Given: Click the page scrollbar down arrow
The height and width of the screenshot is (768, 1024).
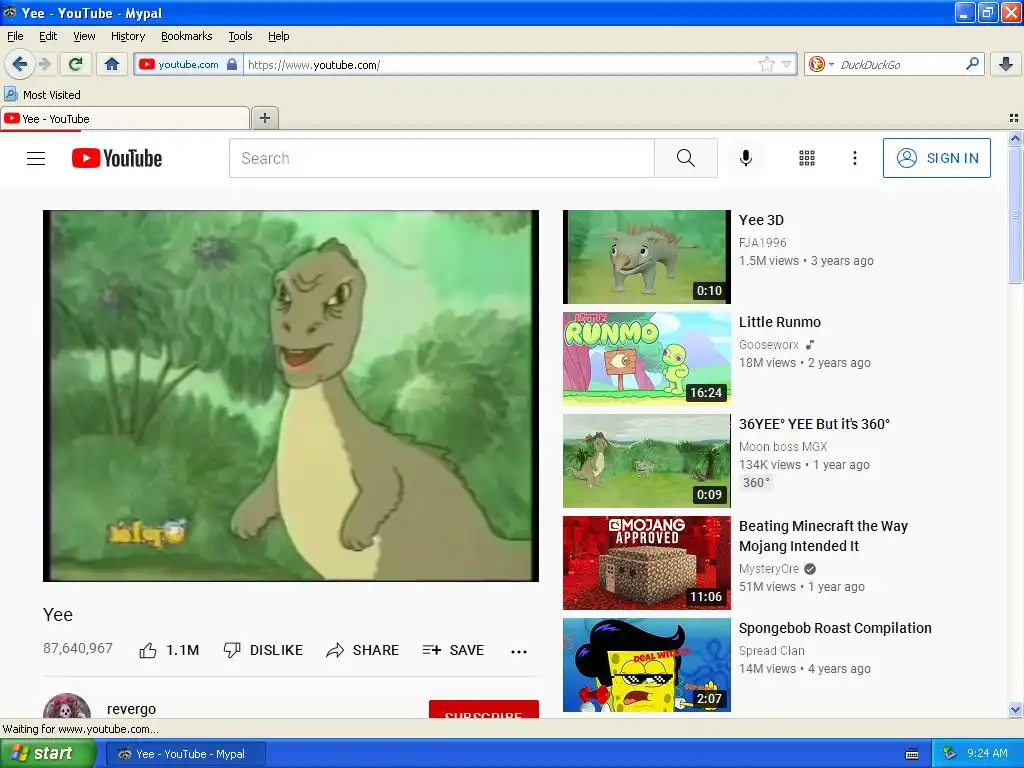Looking at the screenshot, I should (1015, 710).
